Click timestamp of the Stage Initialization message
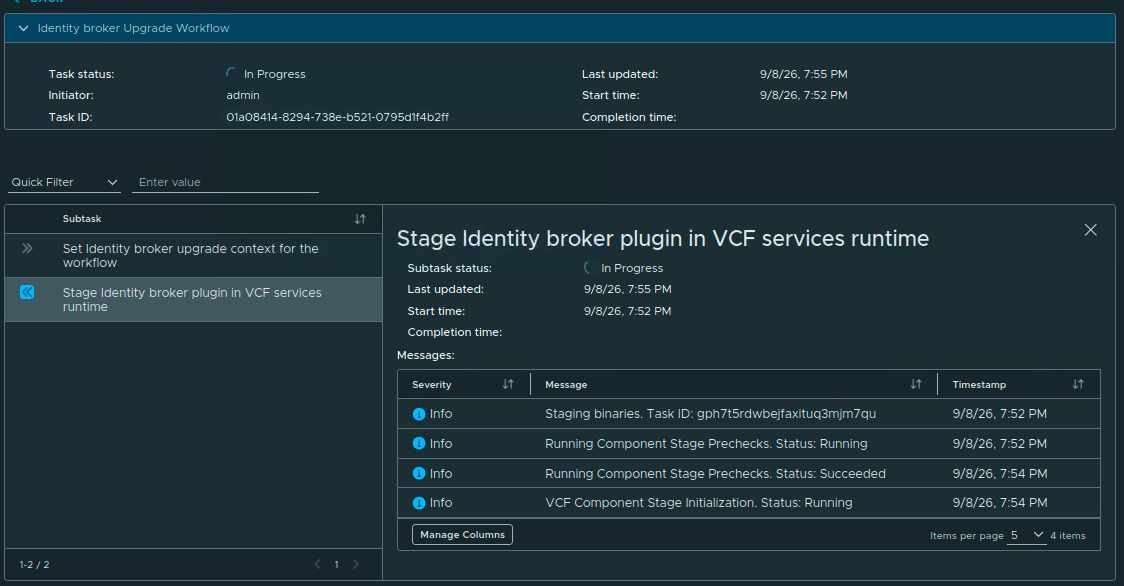 tap(1000, 503)
